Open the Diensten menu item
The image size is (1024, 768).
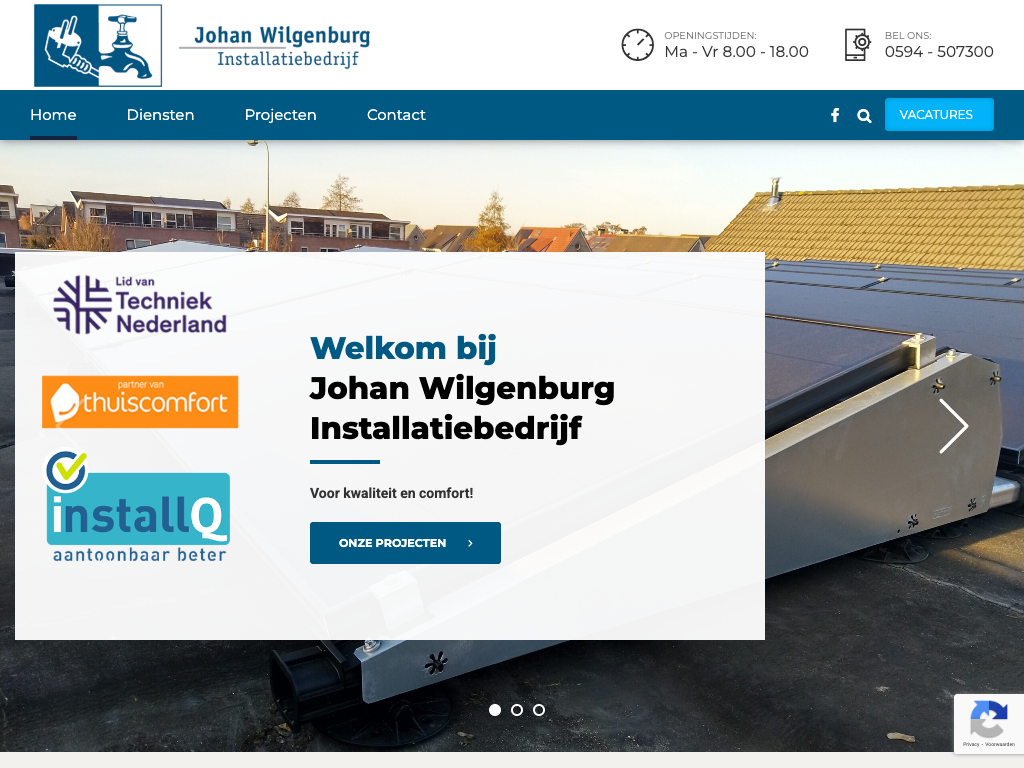[161, 115]
